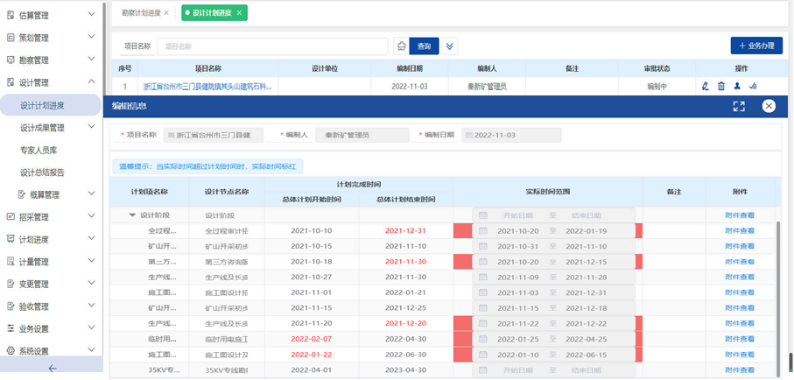Click the edit pencil icon in 操作 column
The image size is (794, 380).
[x=705, y=86]
